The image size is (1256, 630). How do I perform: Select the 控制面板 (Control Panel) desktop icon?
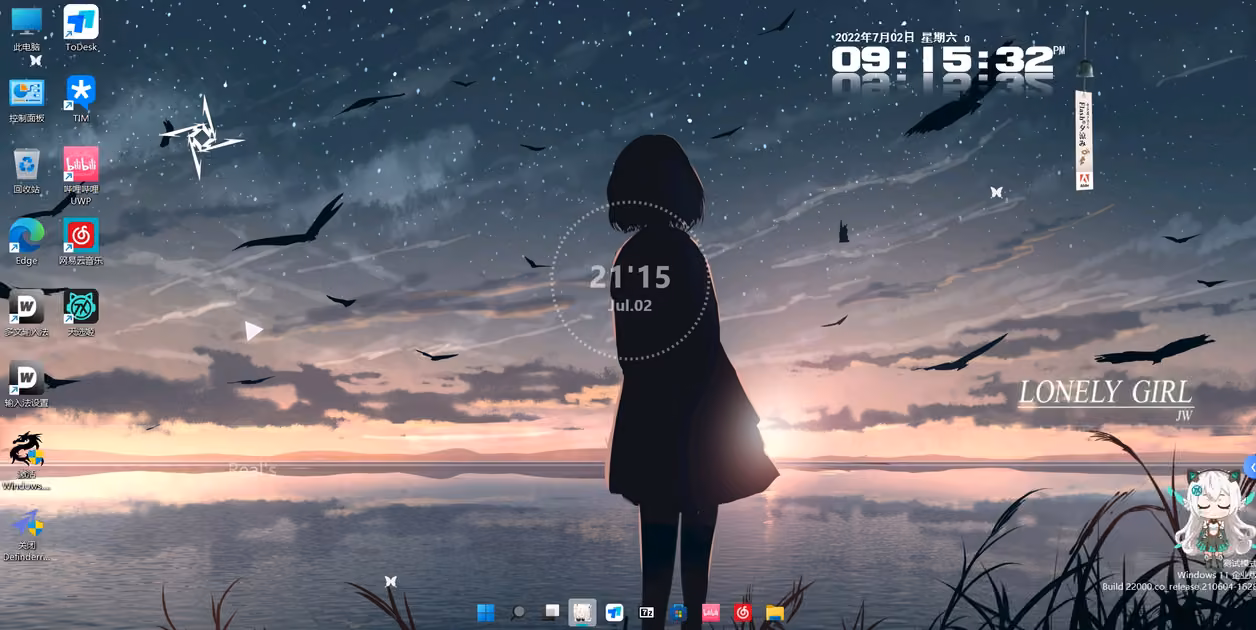pos(26,100)
